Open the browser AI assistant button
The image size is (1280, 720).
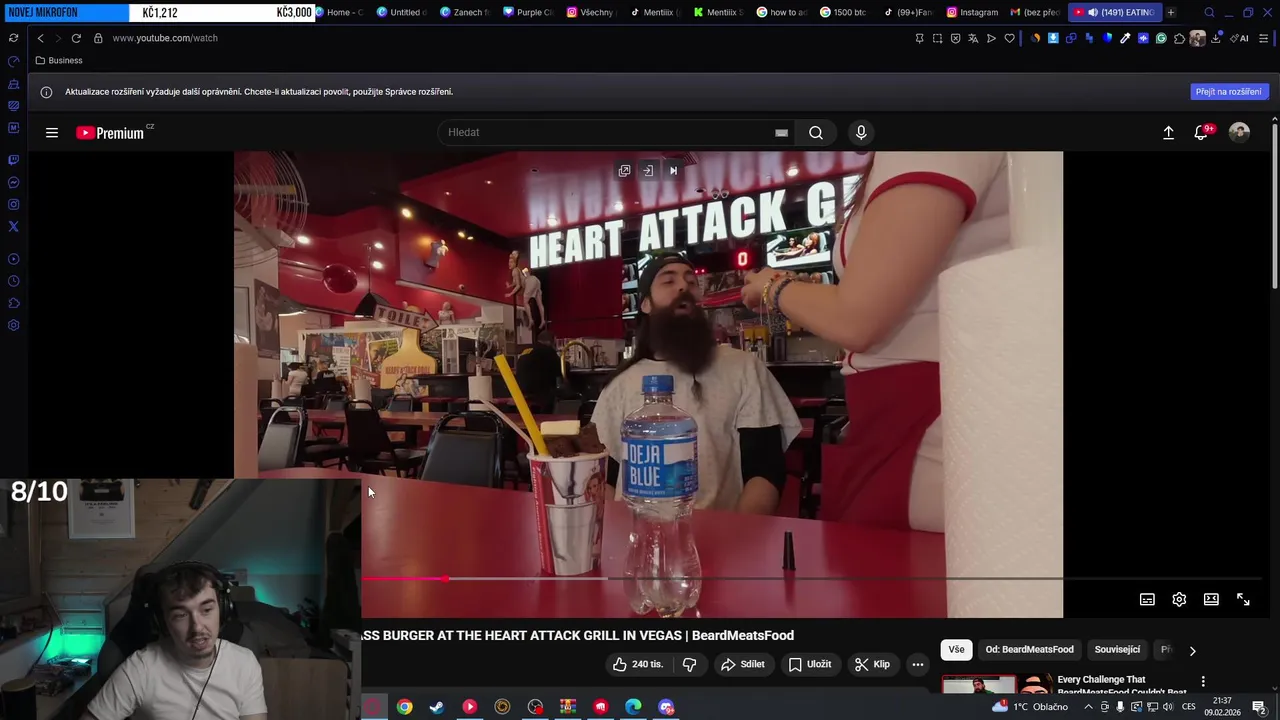tap(1240, 38)
